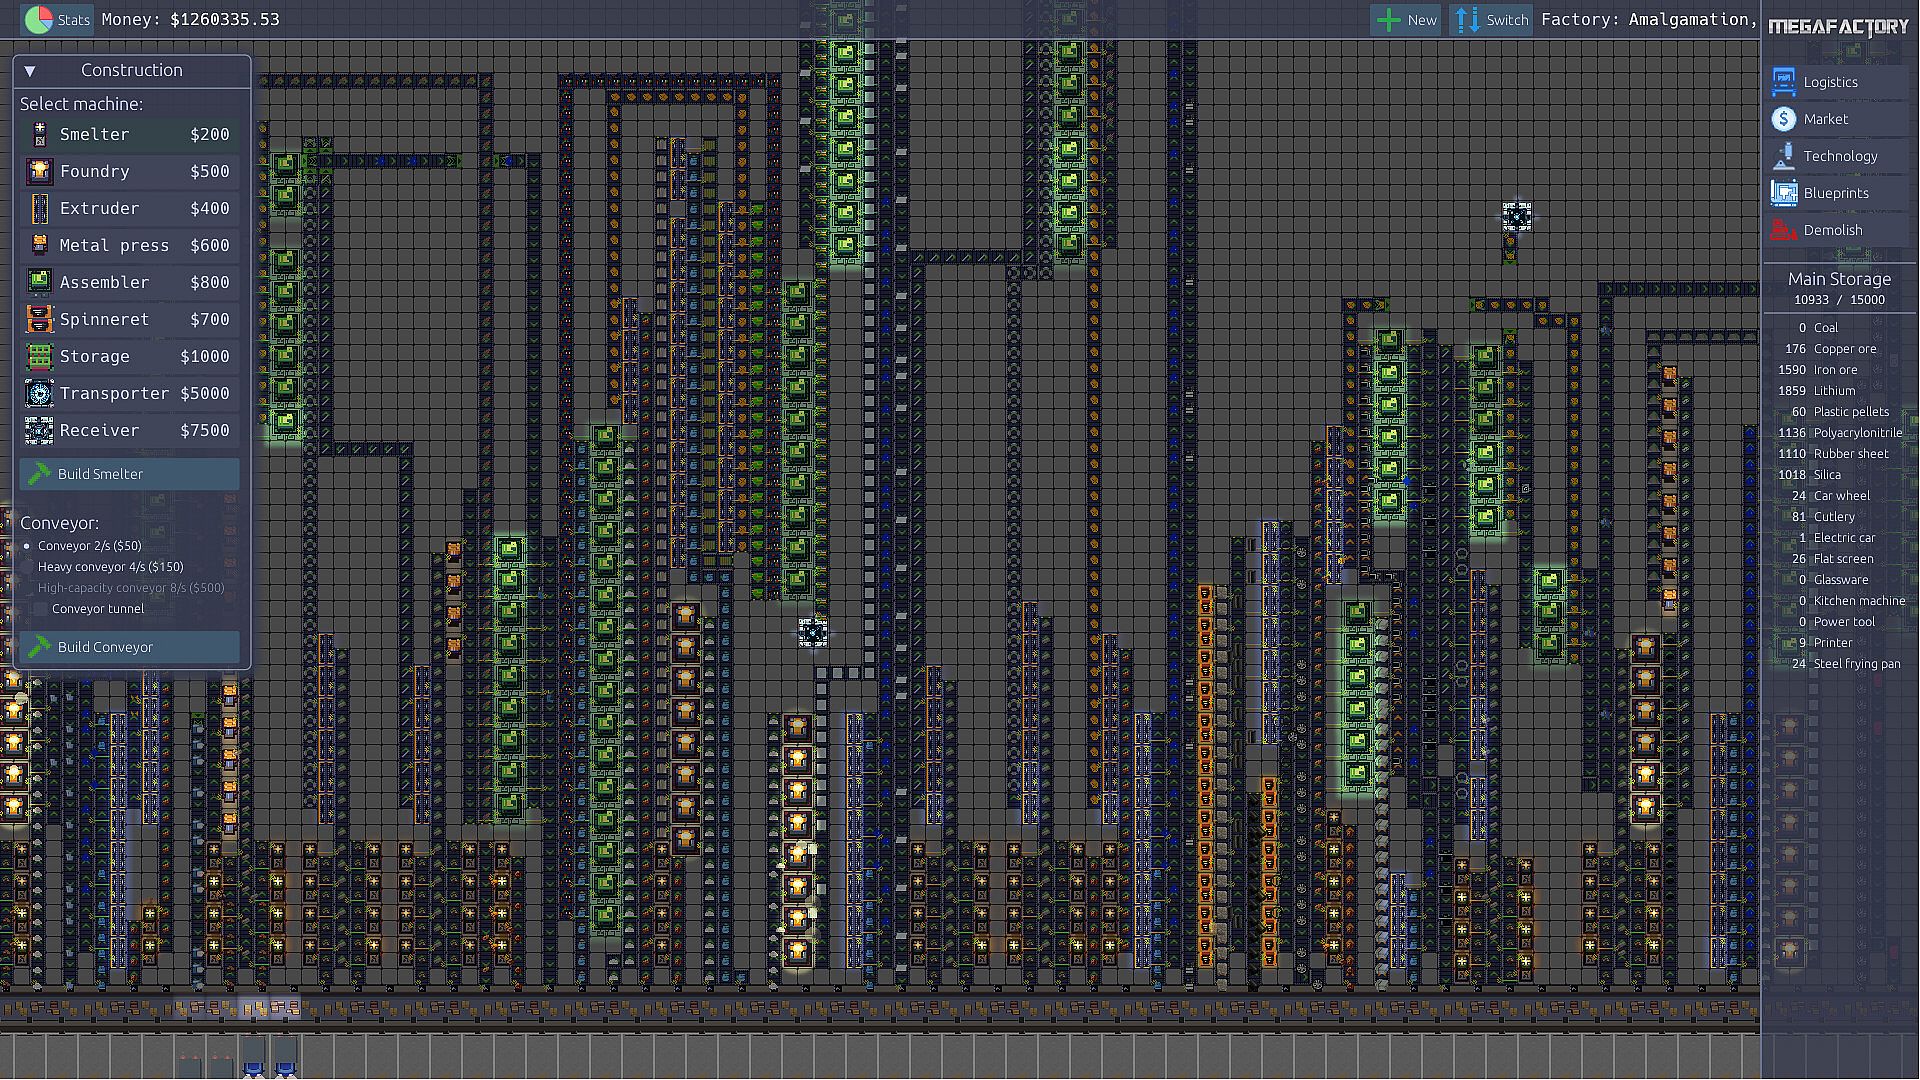Enable the Conveyor tunnel checkbox
This screenshot has height=1080, width=1920.
tap(40, 609)
